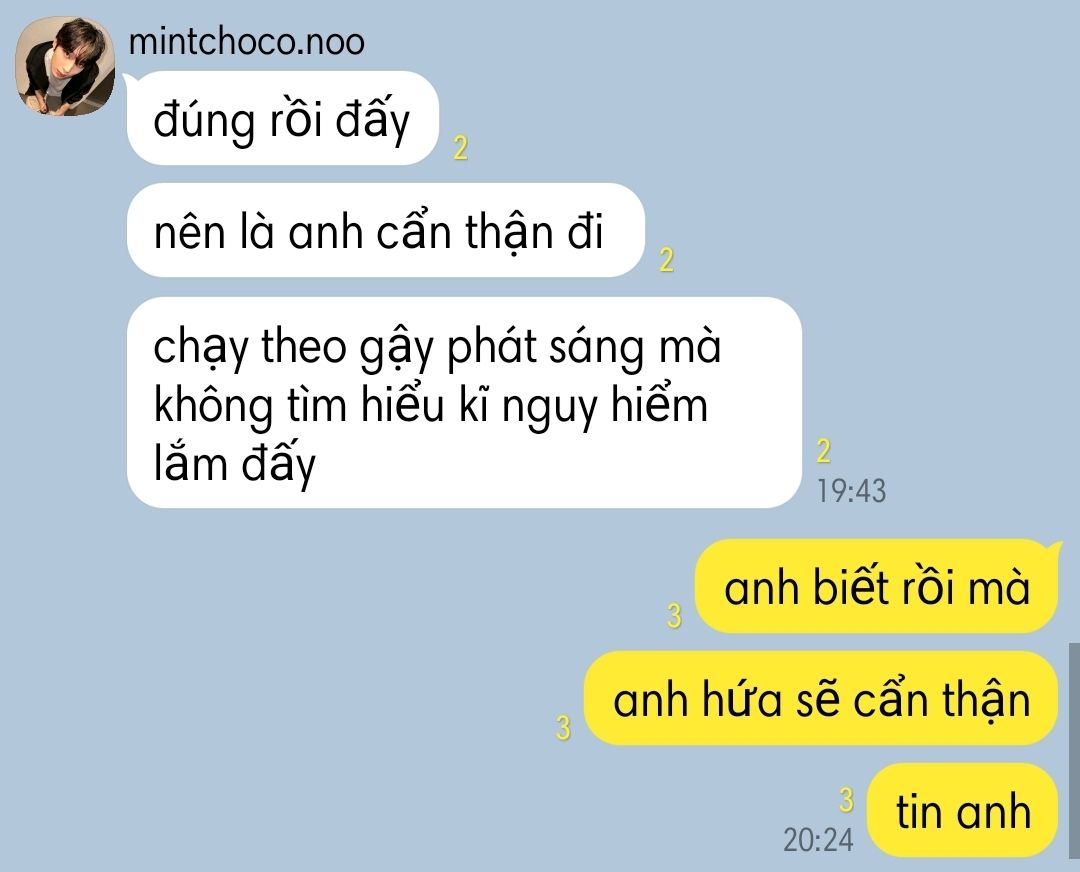Click the tail of 'anh biết rồi mà' bubble
Screen dimensions: 1080x872
pos(1055,549)
